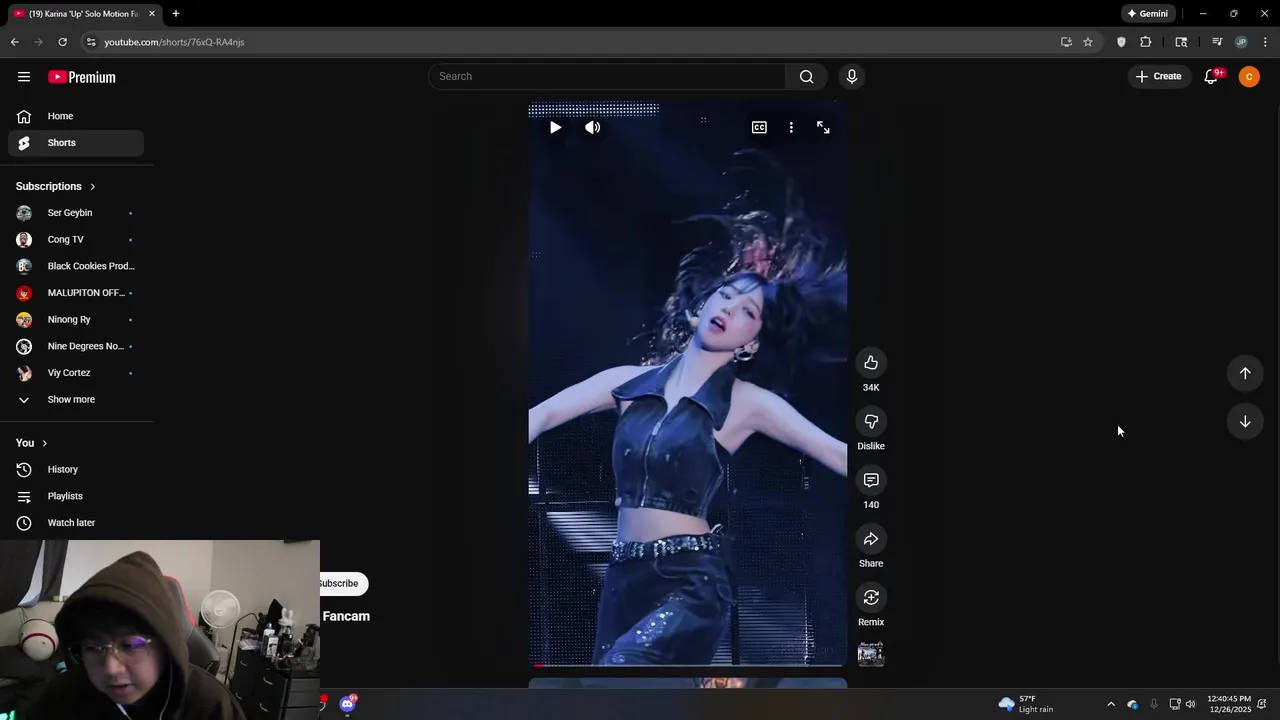Open the sound thumbnail of the Short
This screenshot has height=720, width=1280.
coord(871,655)
